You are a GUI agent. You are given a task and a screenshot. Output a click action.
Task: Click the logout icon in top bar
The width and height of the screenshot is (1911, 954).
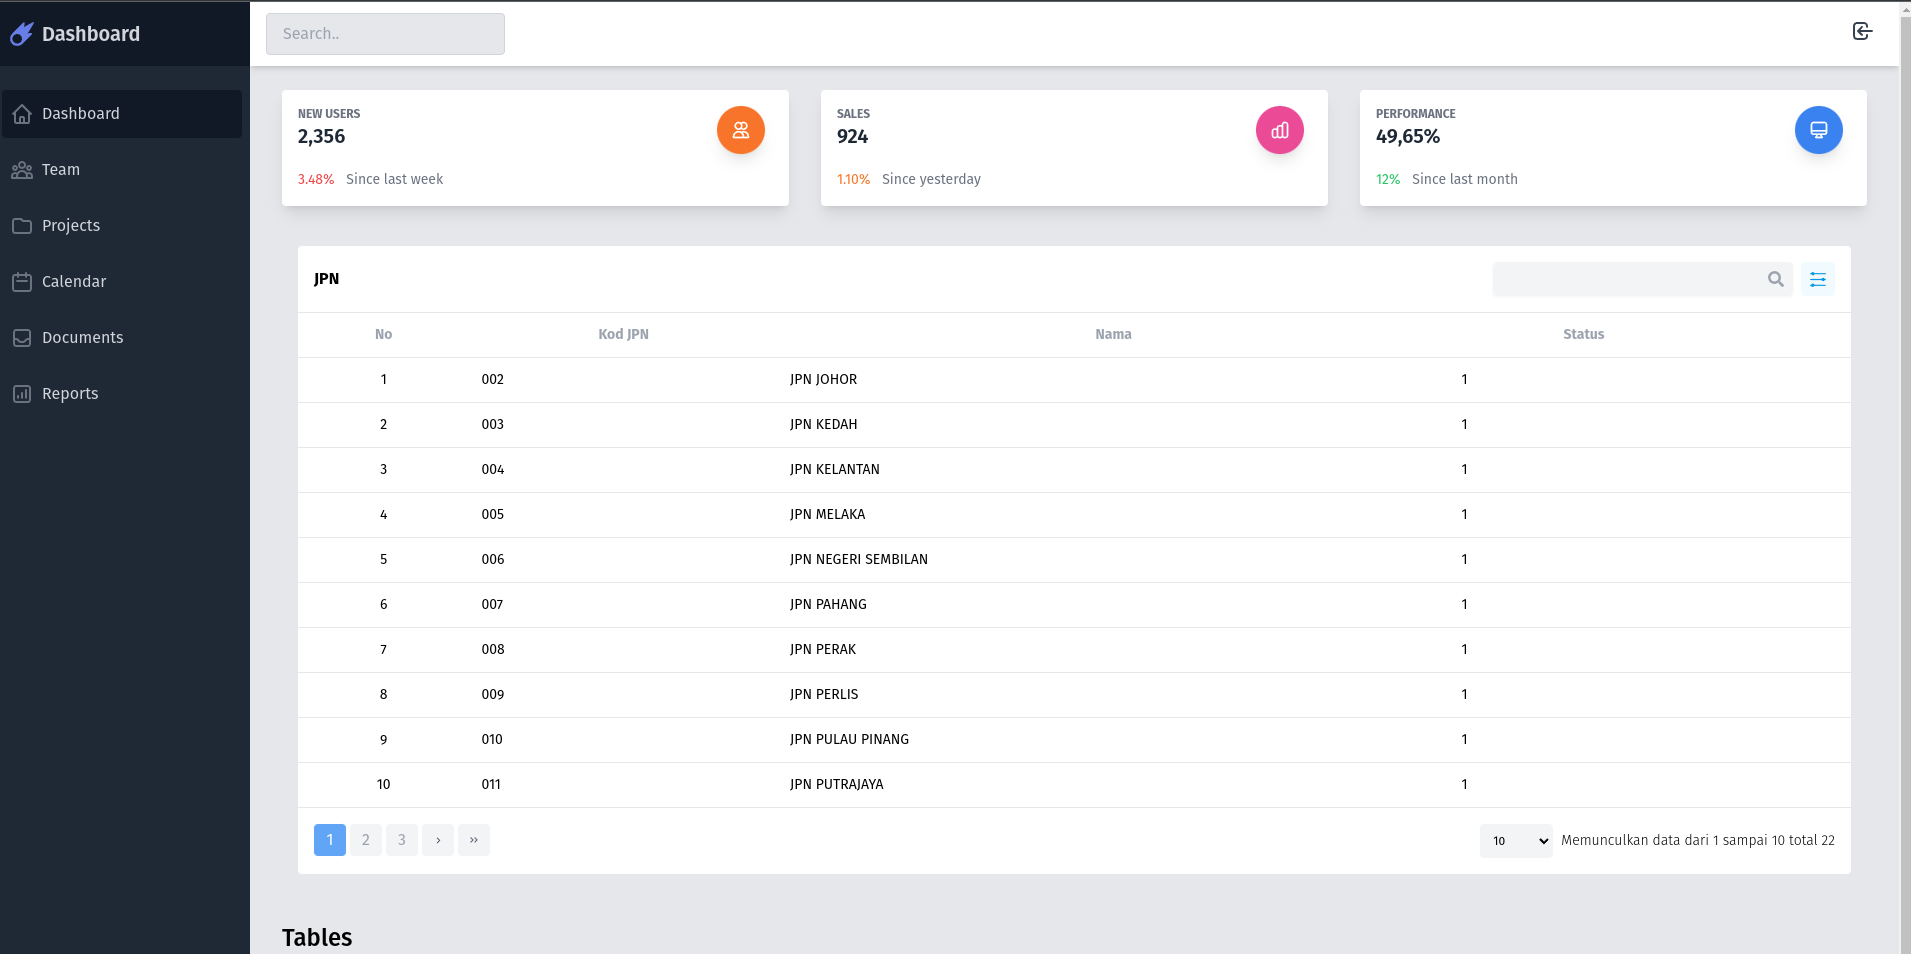click(x=1862, y=32)
